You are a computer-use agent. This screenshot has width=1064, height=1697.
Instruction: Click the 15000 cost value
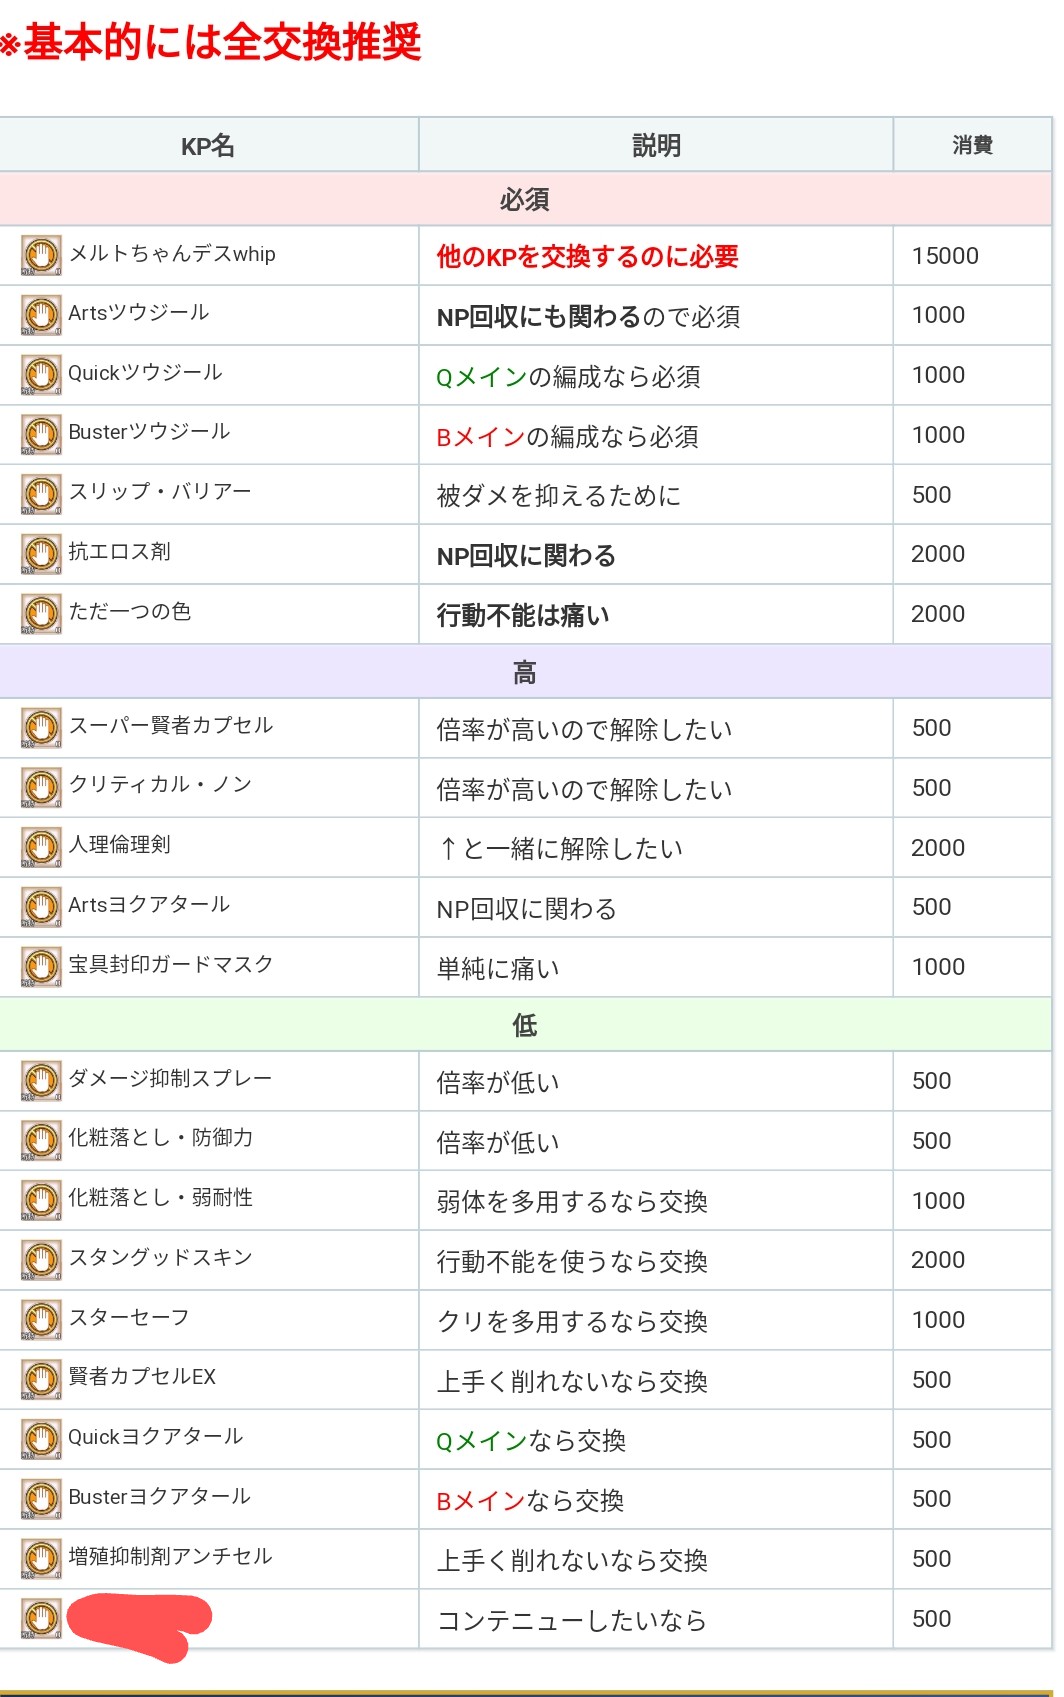(x=945, y=256)
